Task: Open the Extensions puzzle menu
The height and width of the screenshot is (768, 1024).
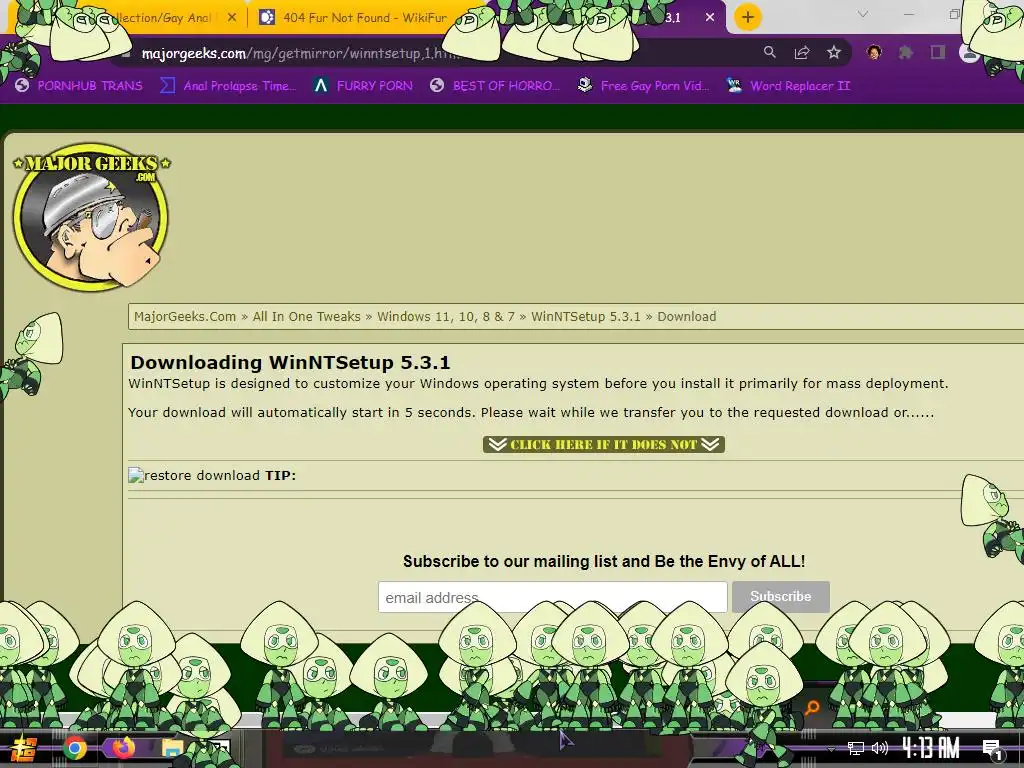Action: click(906, 52)
